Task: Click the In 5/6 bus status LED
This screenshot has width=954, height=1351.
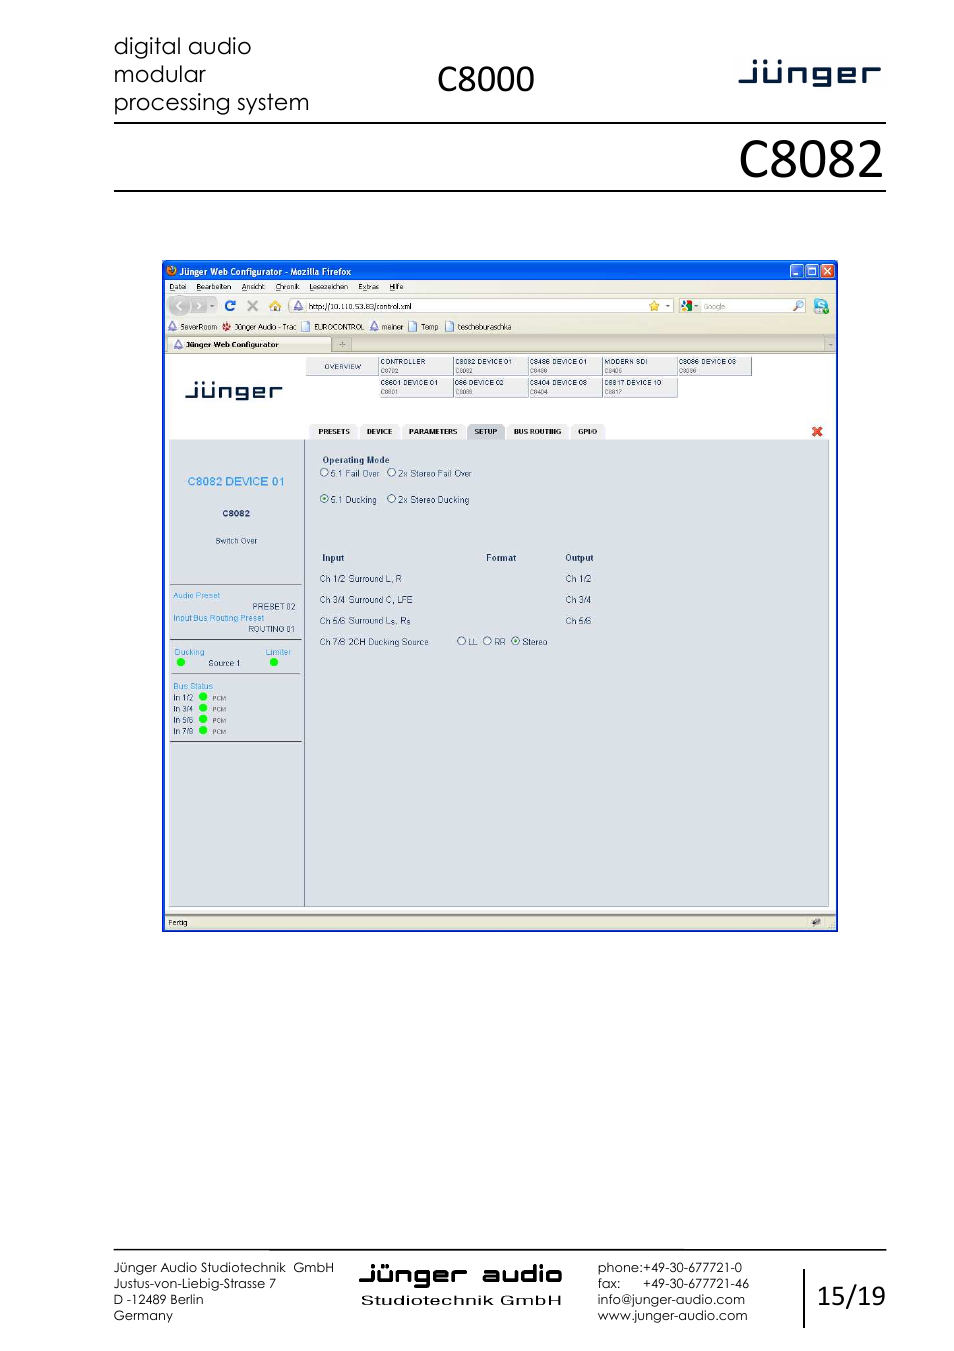Action: [x=203, y=719]
